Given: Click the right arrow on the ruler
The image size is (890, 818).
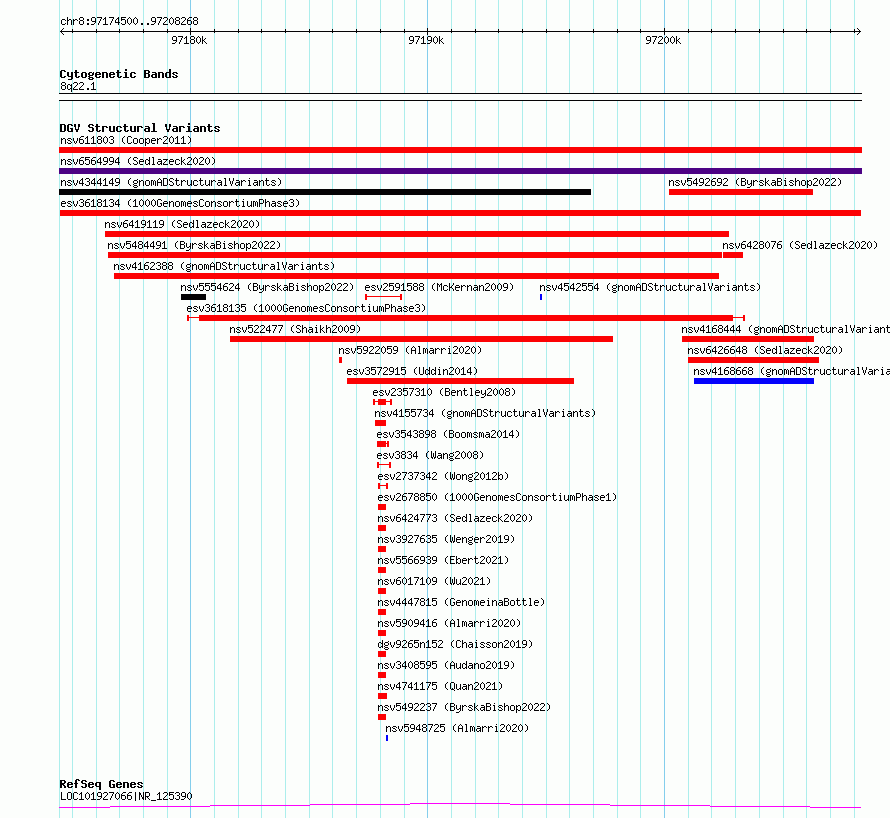Looking at the screenshot, I should (858, 32).
